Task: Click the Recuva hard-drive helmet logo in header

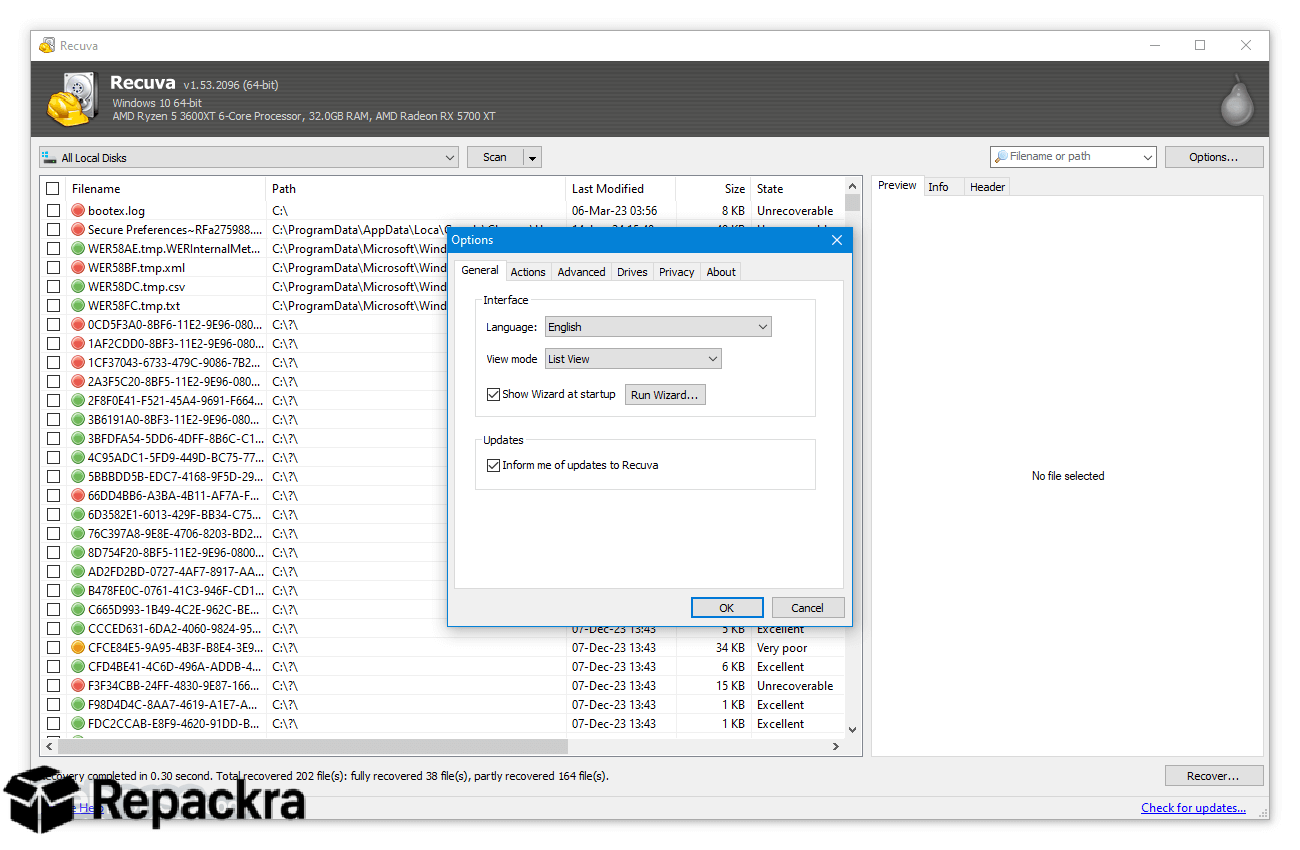Action: point(72,99)
